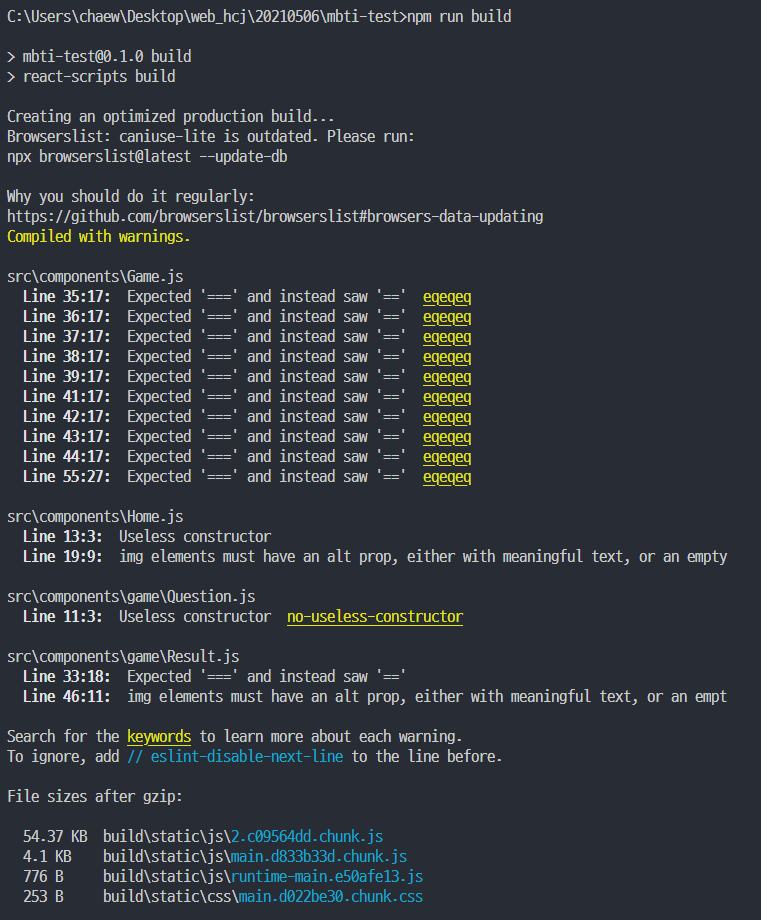Click the 'react-scripts build' line

pos(91,76)
